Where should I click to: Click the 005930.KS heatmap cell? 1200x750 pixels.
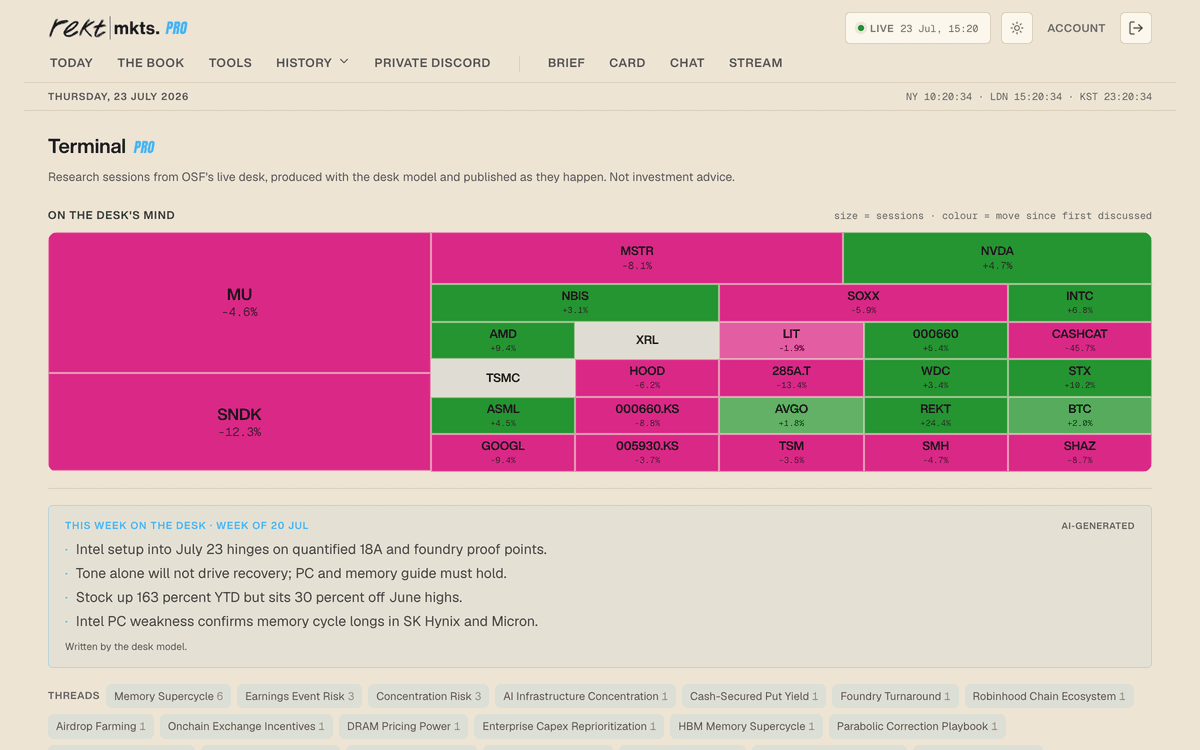647,453
